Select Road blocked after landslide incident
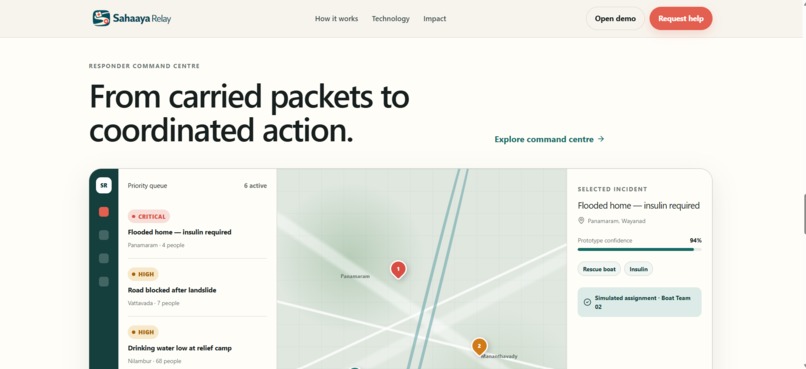Screen dimensions: 806x369 (x=172, y=290)
